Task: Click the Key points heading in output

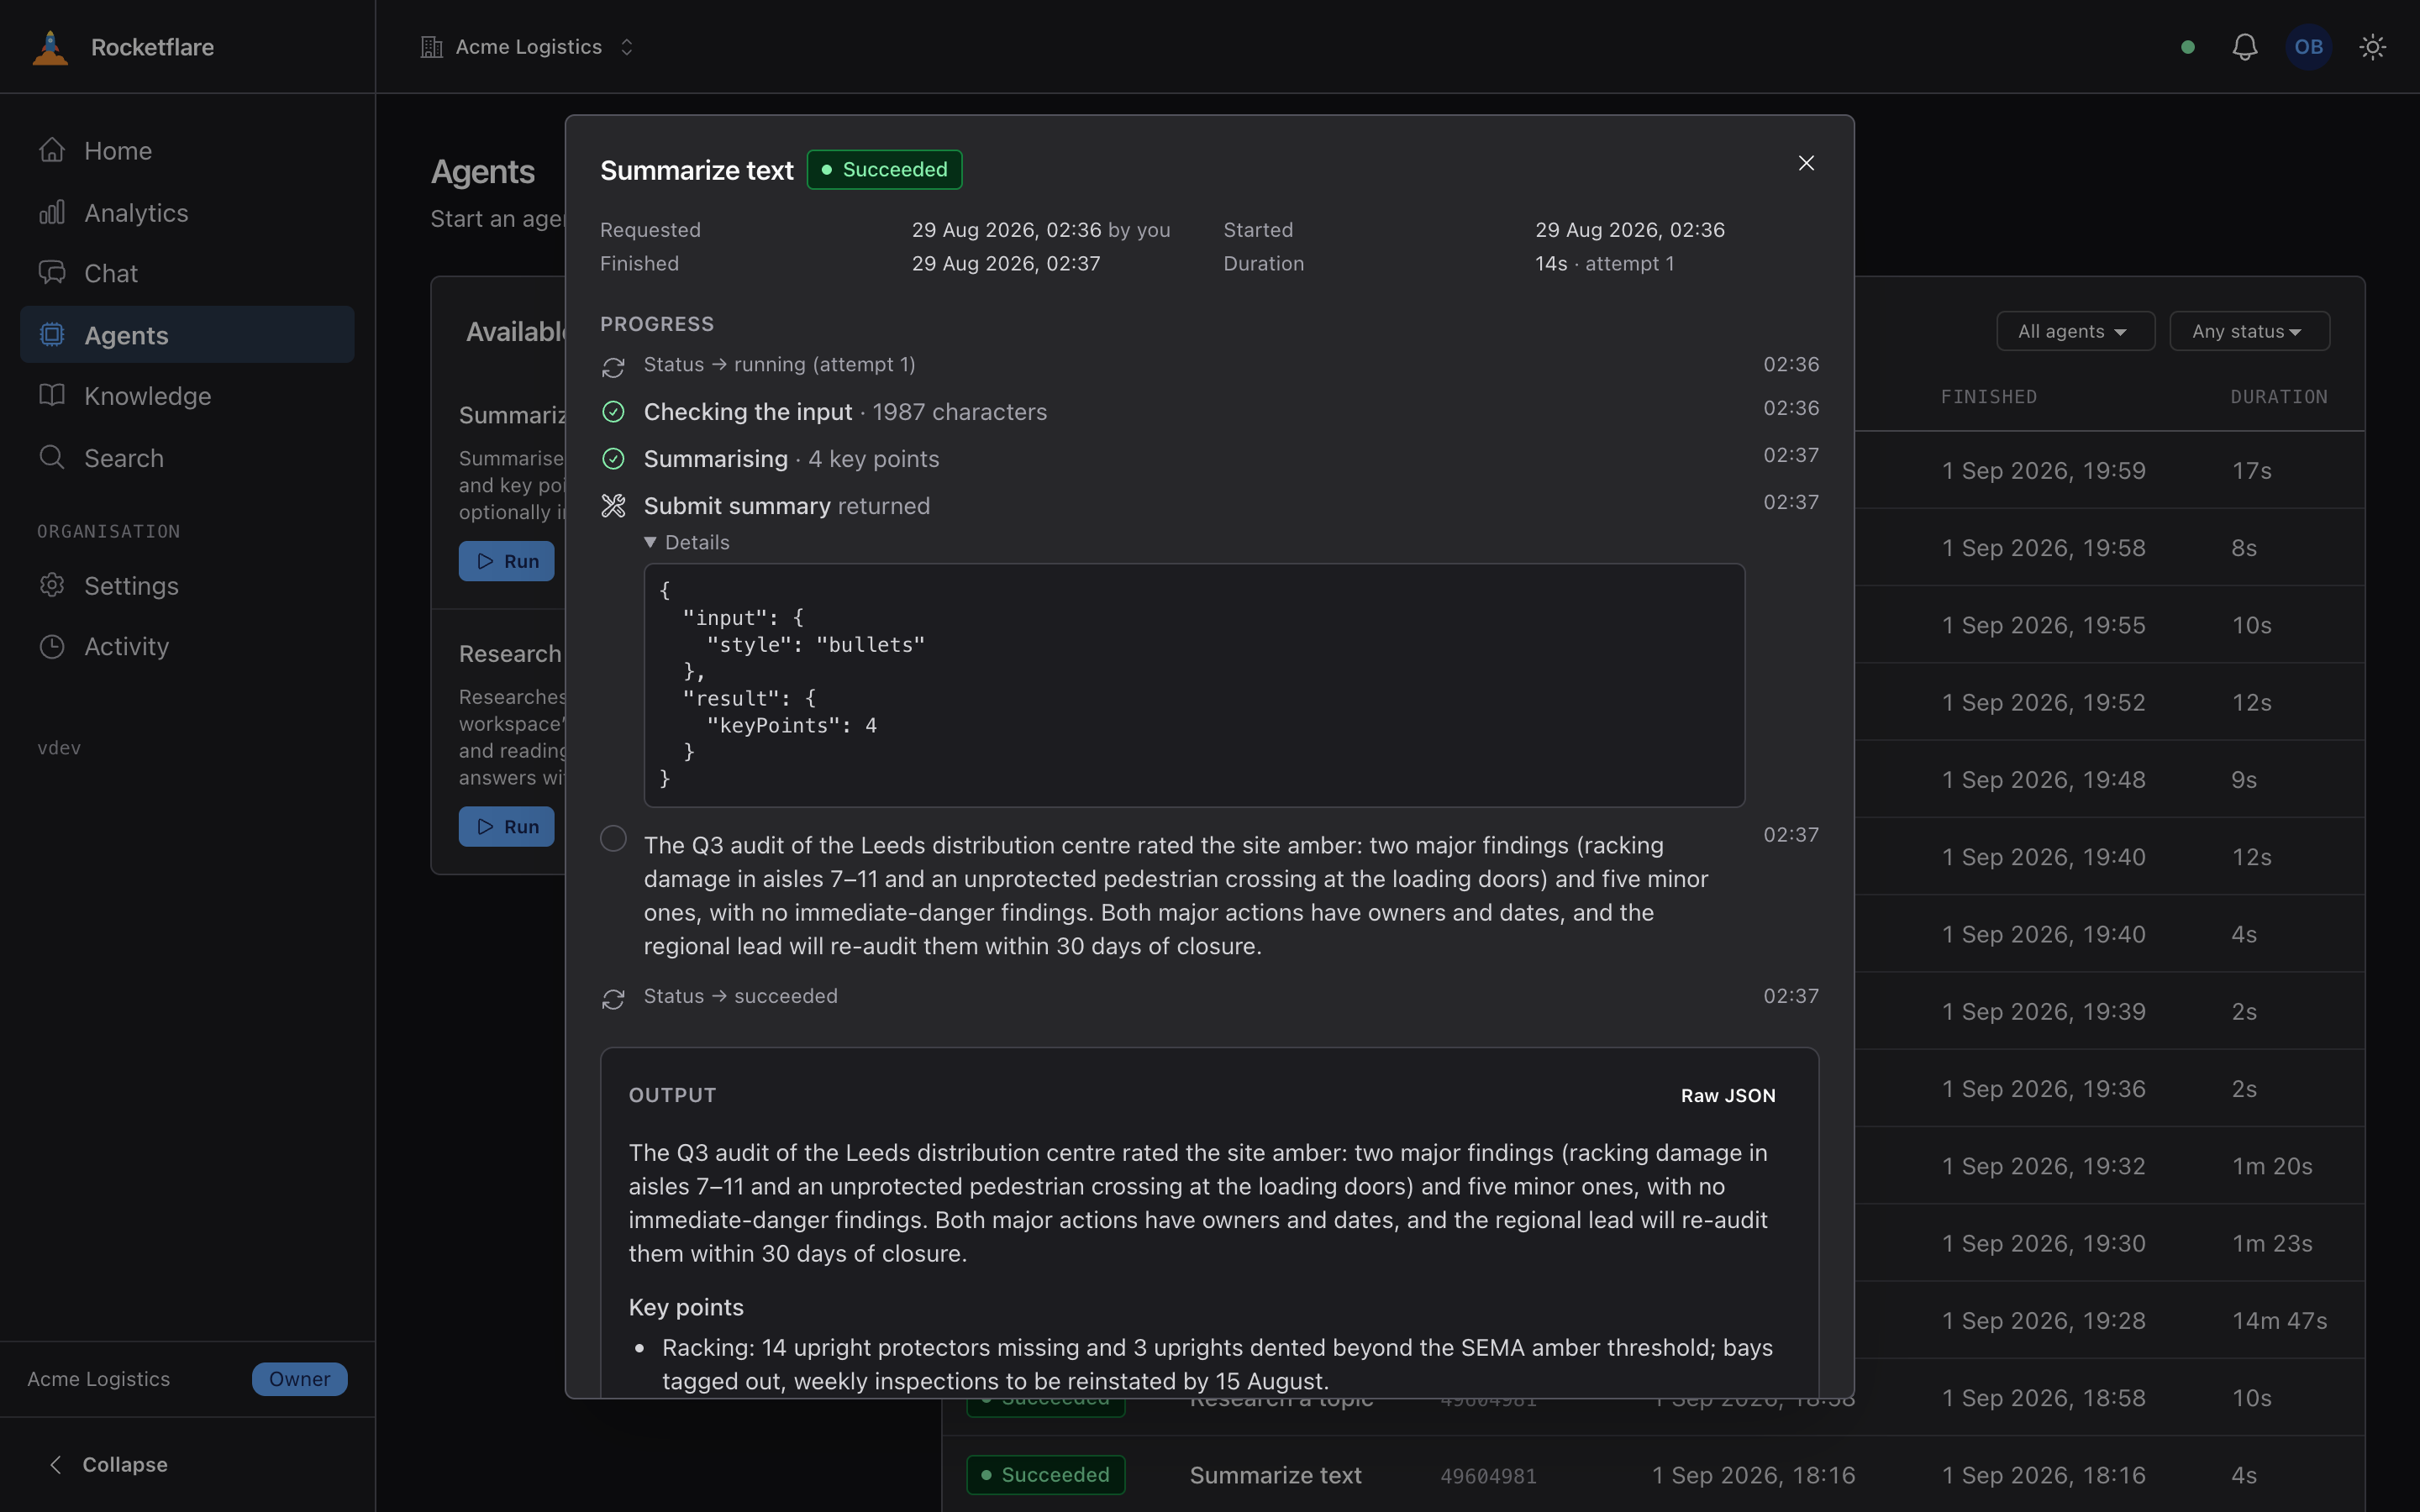Action: pyautogui.click(x=685, y=1307)
